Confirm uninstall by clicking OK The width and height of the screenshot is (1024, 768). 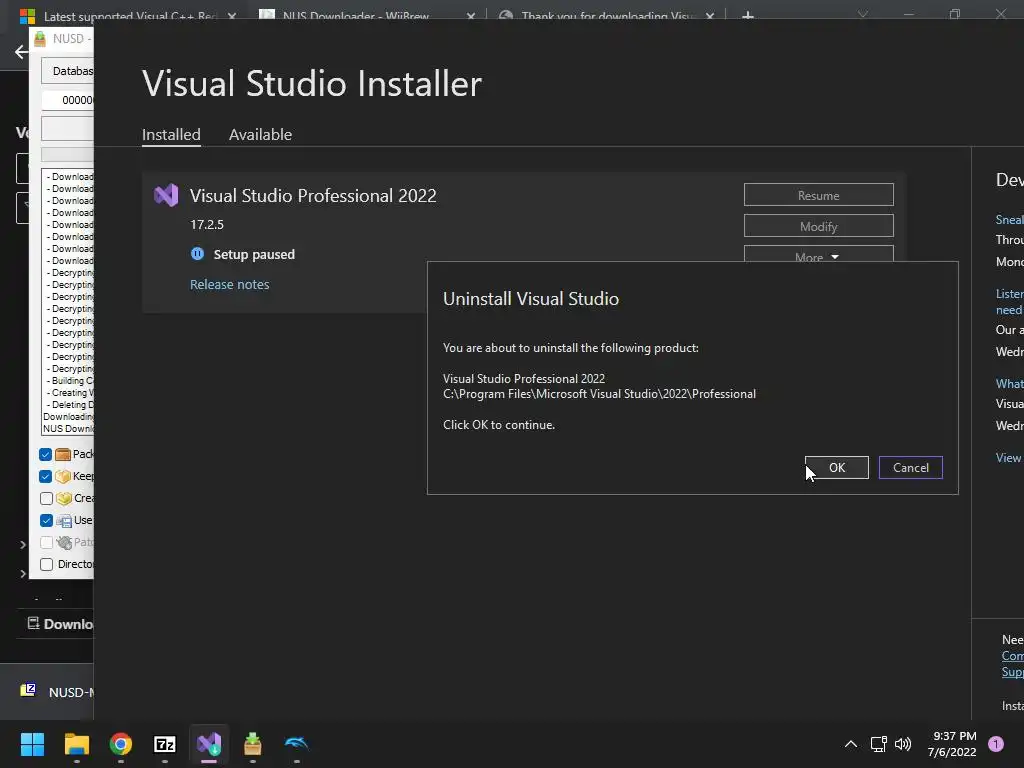point(837,468)
